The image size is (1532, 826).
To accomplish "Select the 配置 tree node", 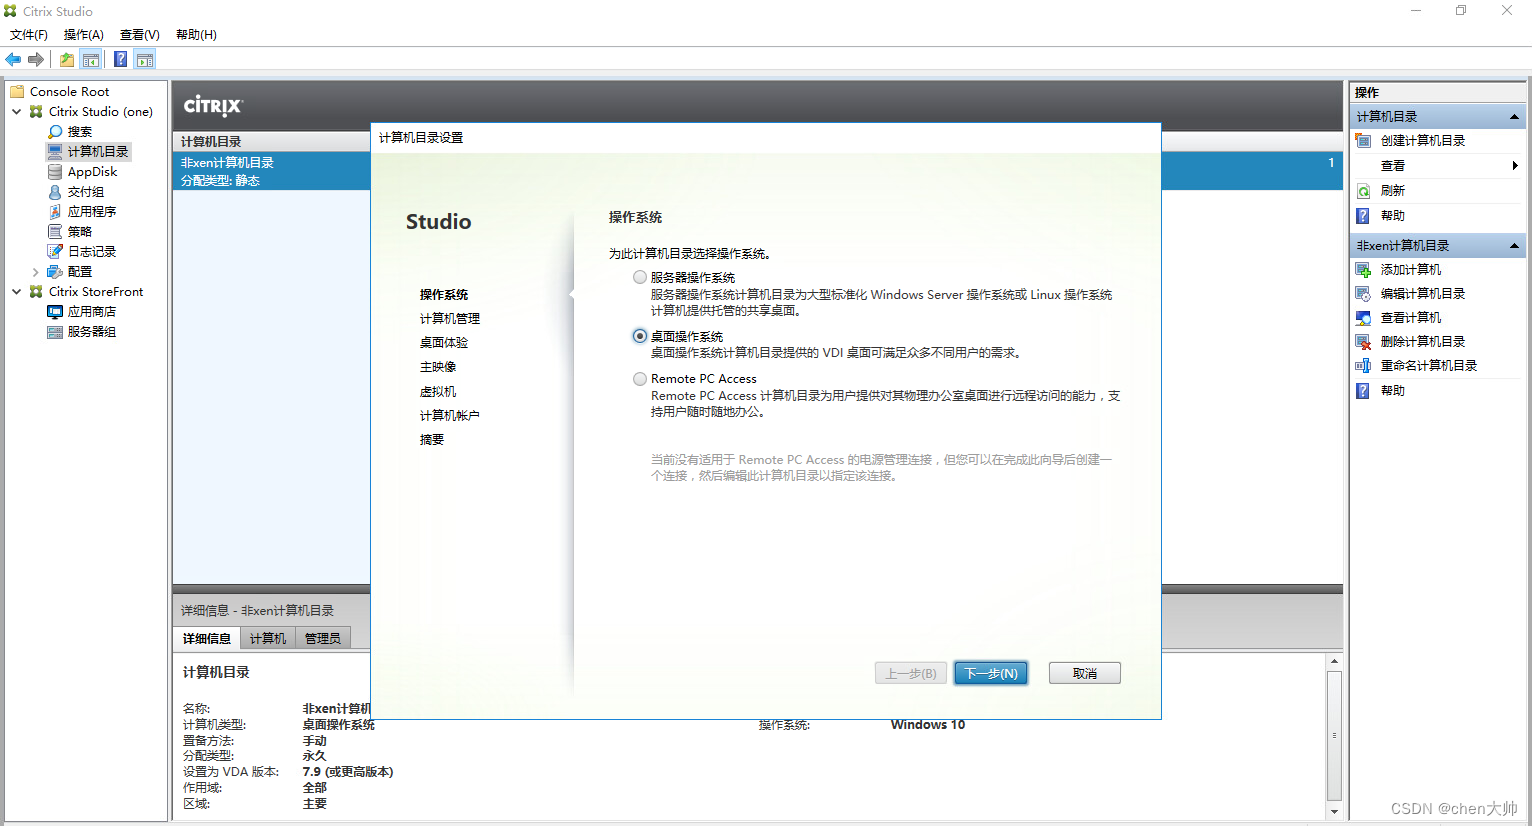I will [x=80, y=272].
